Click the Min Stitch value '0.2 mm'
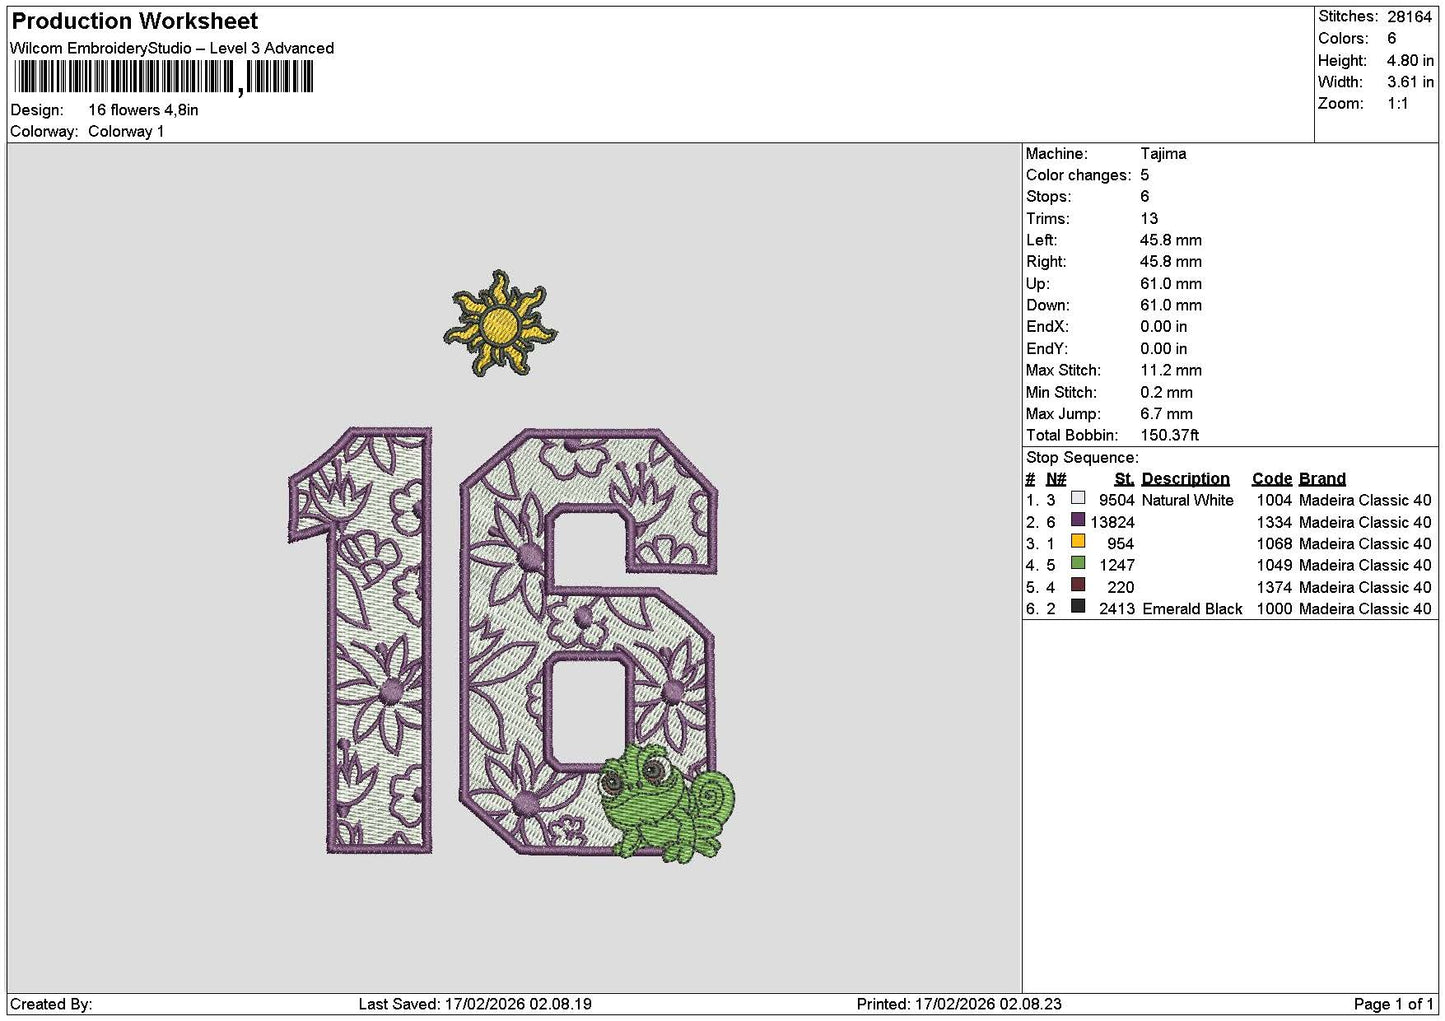 (x=1166, y=392)
